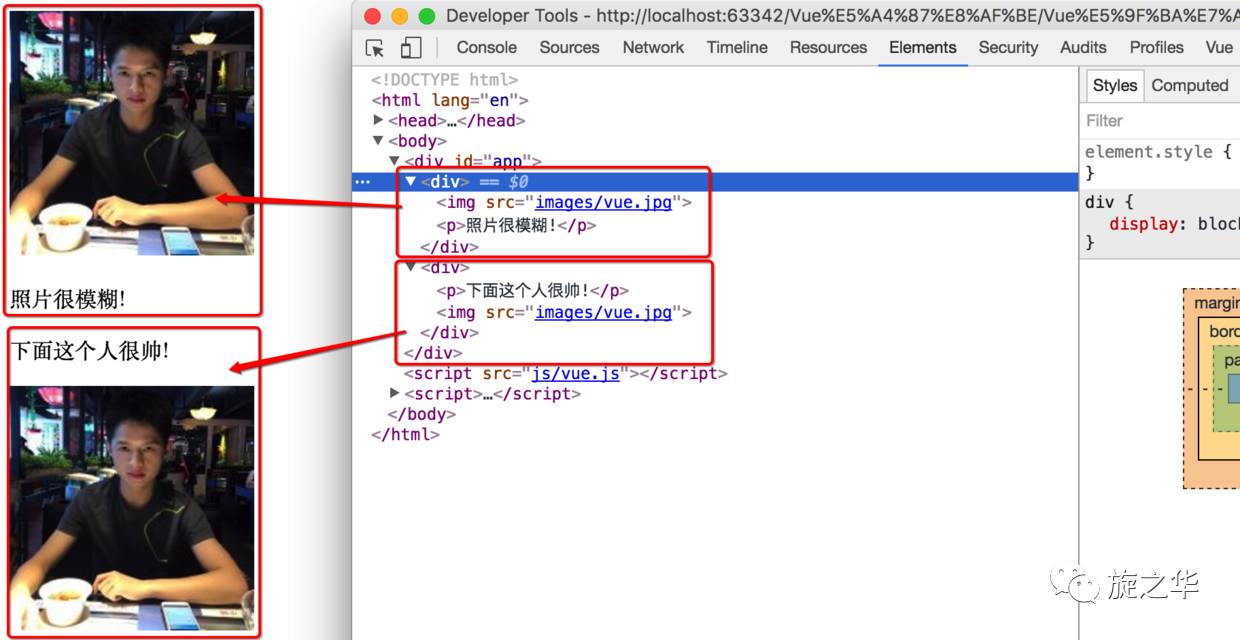Switch to the Timeline tab

coord(737,47)
